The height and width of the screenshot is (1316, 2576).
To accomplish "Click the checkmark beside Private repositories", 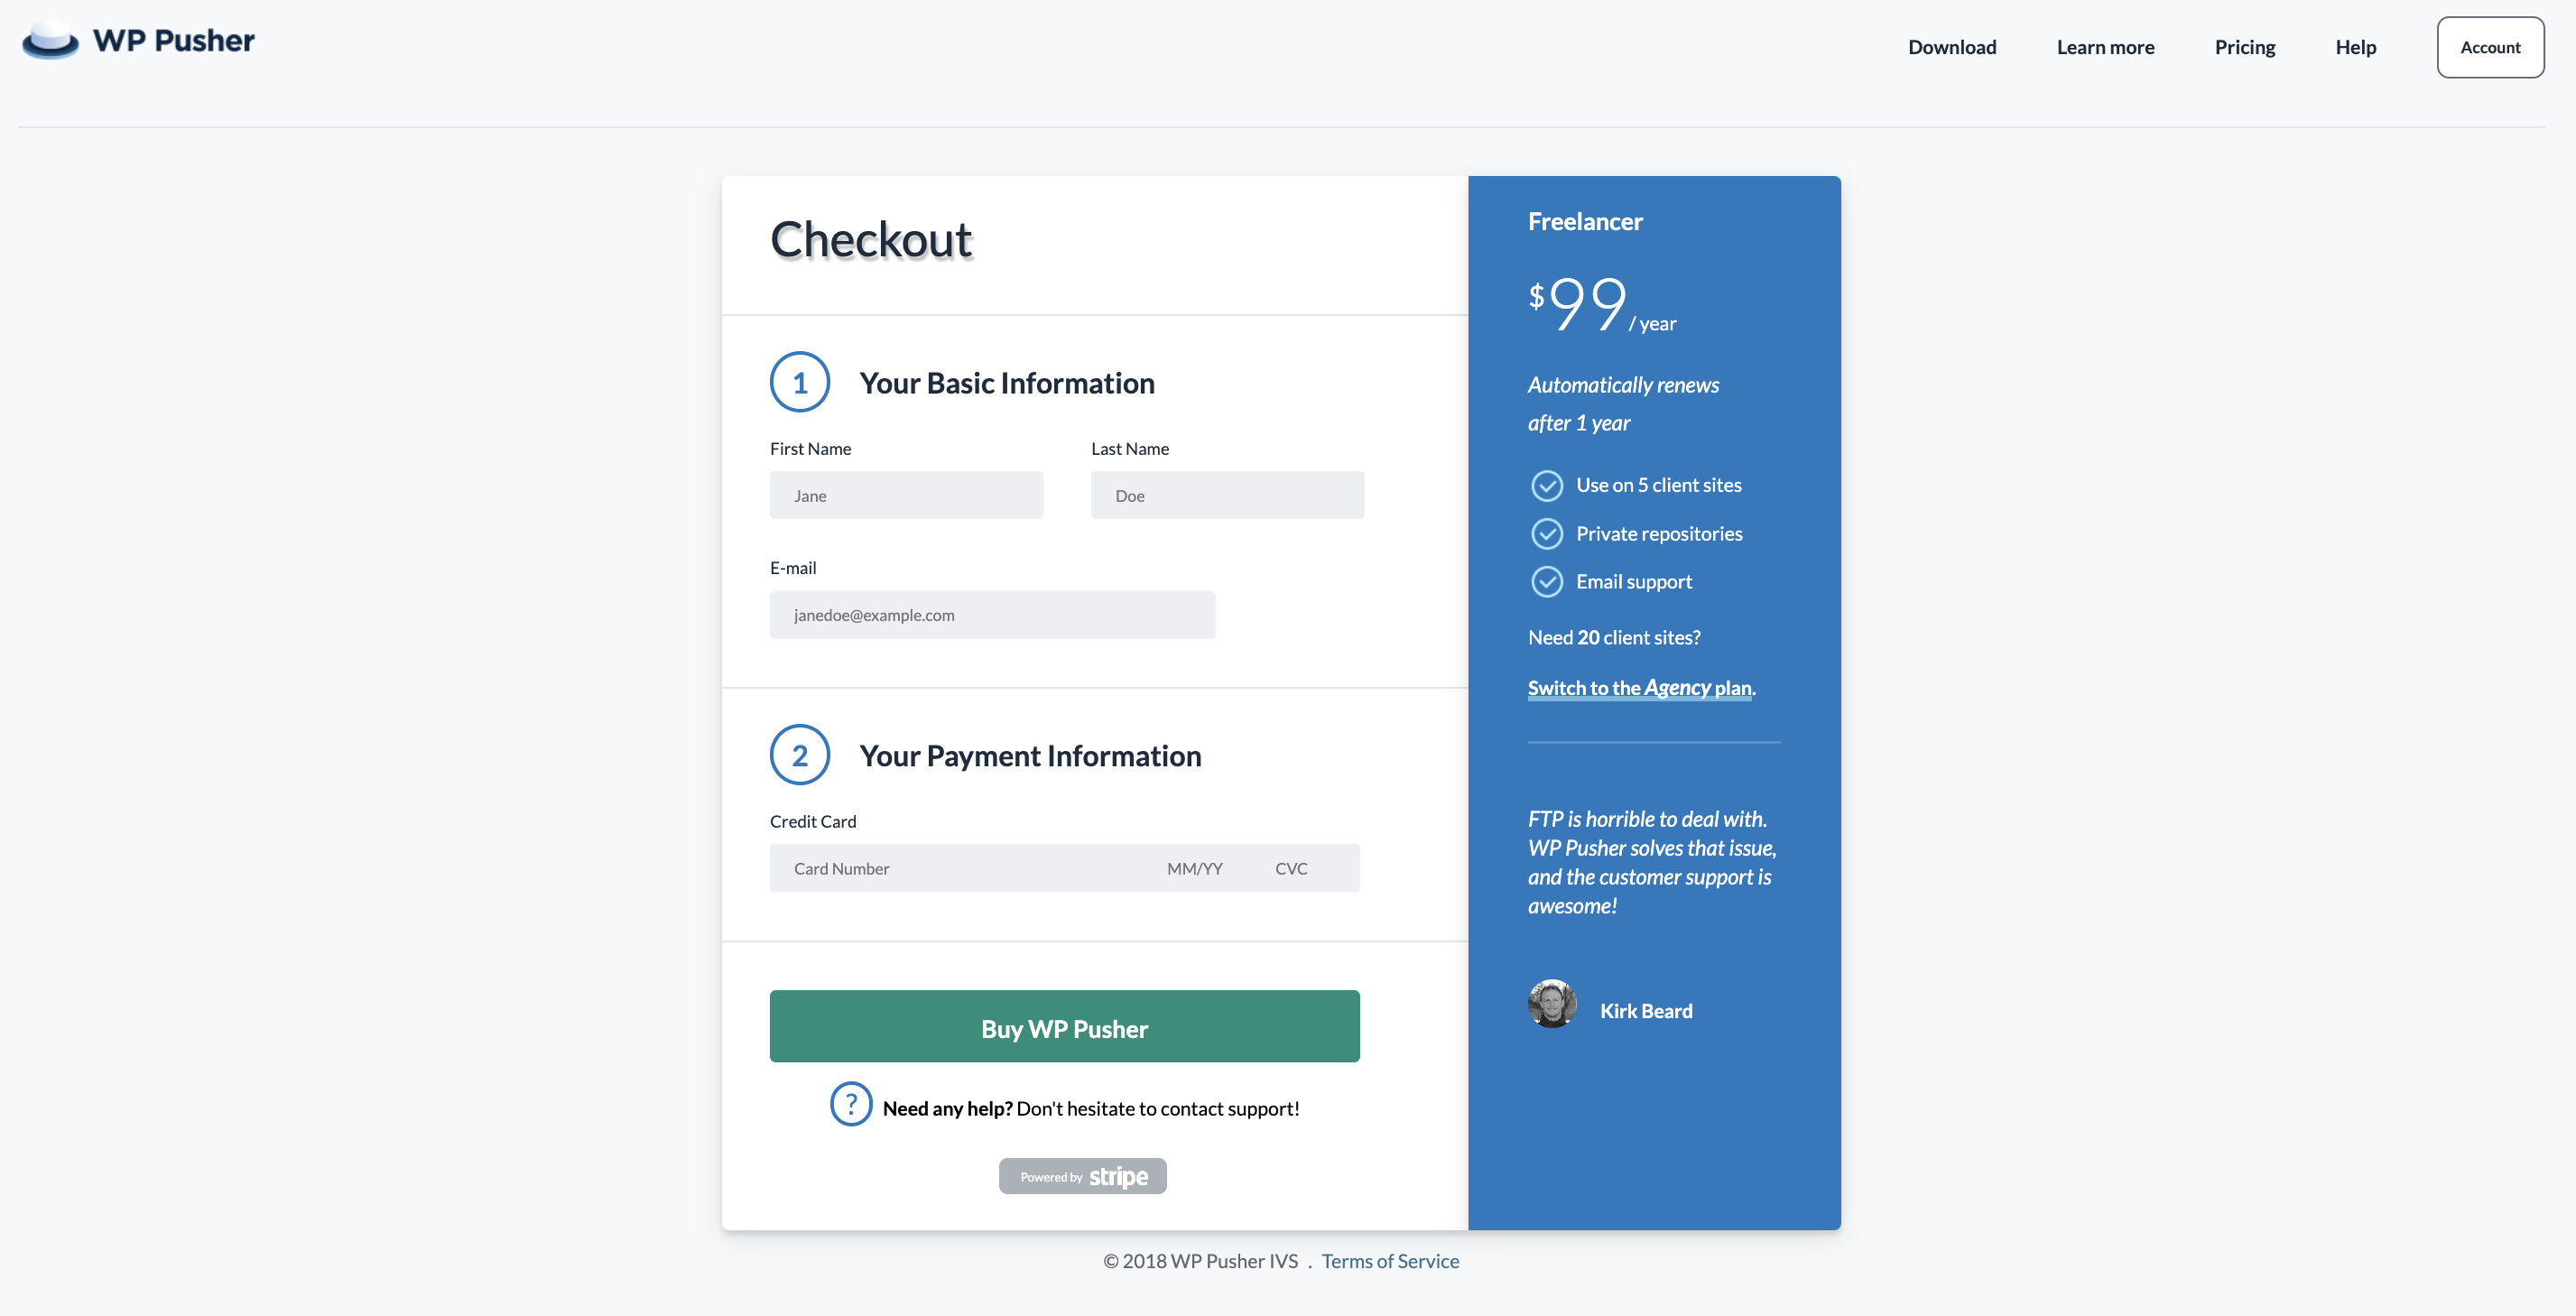I will (x=1547, y=534).
